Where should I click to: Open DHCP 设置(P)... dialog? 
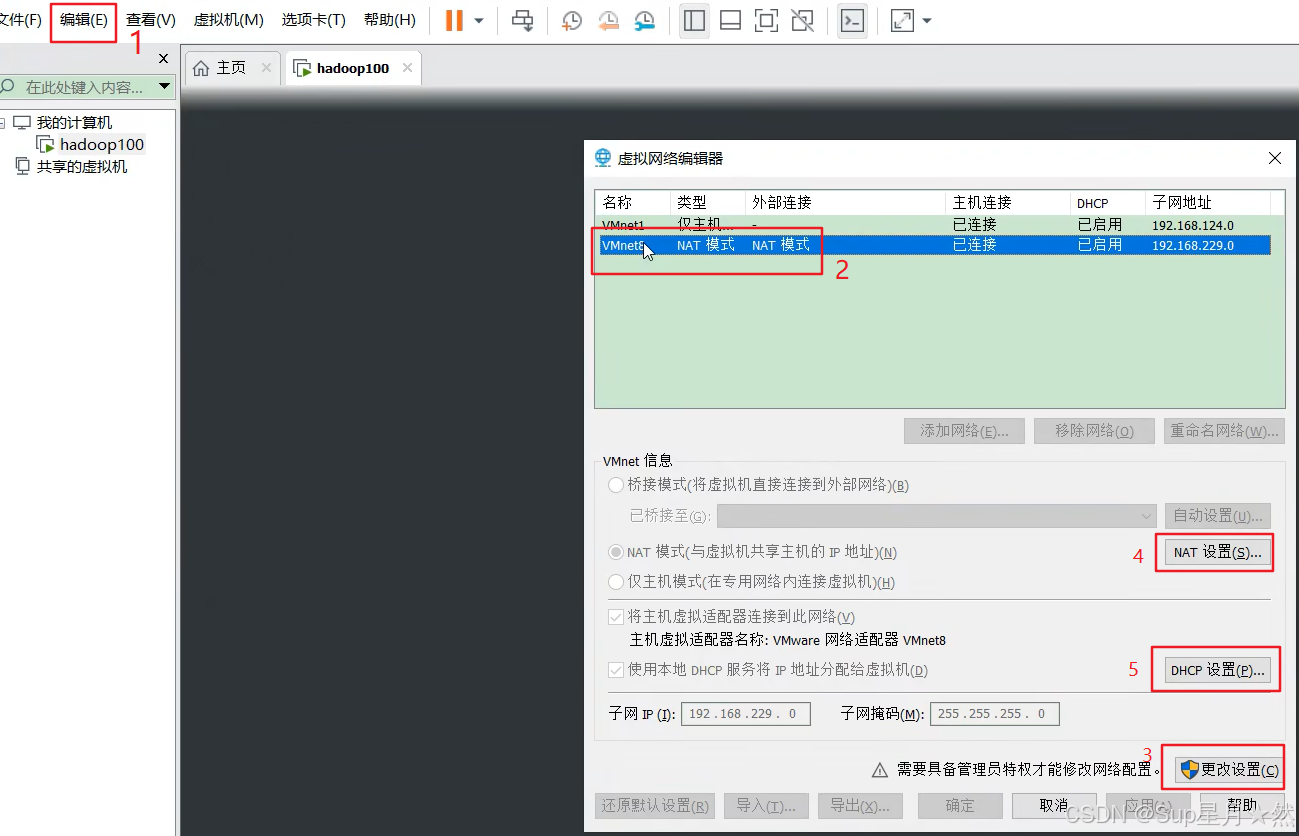tap(1217, 670)
